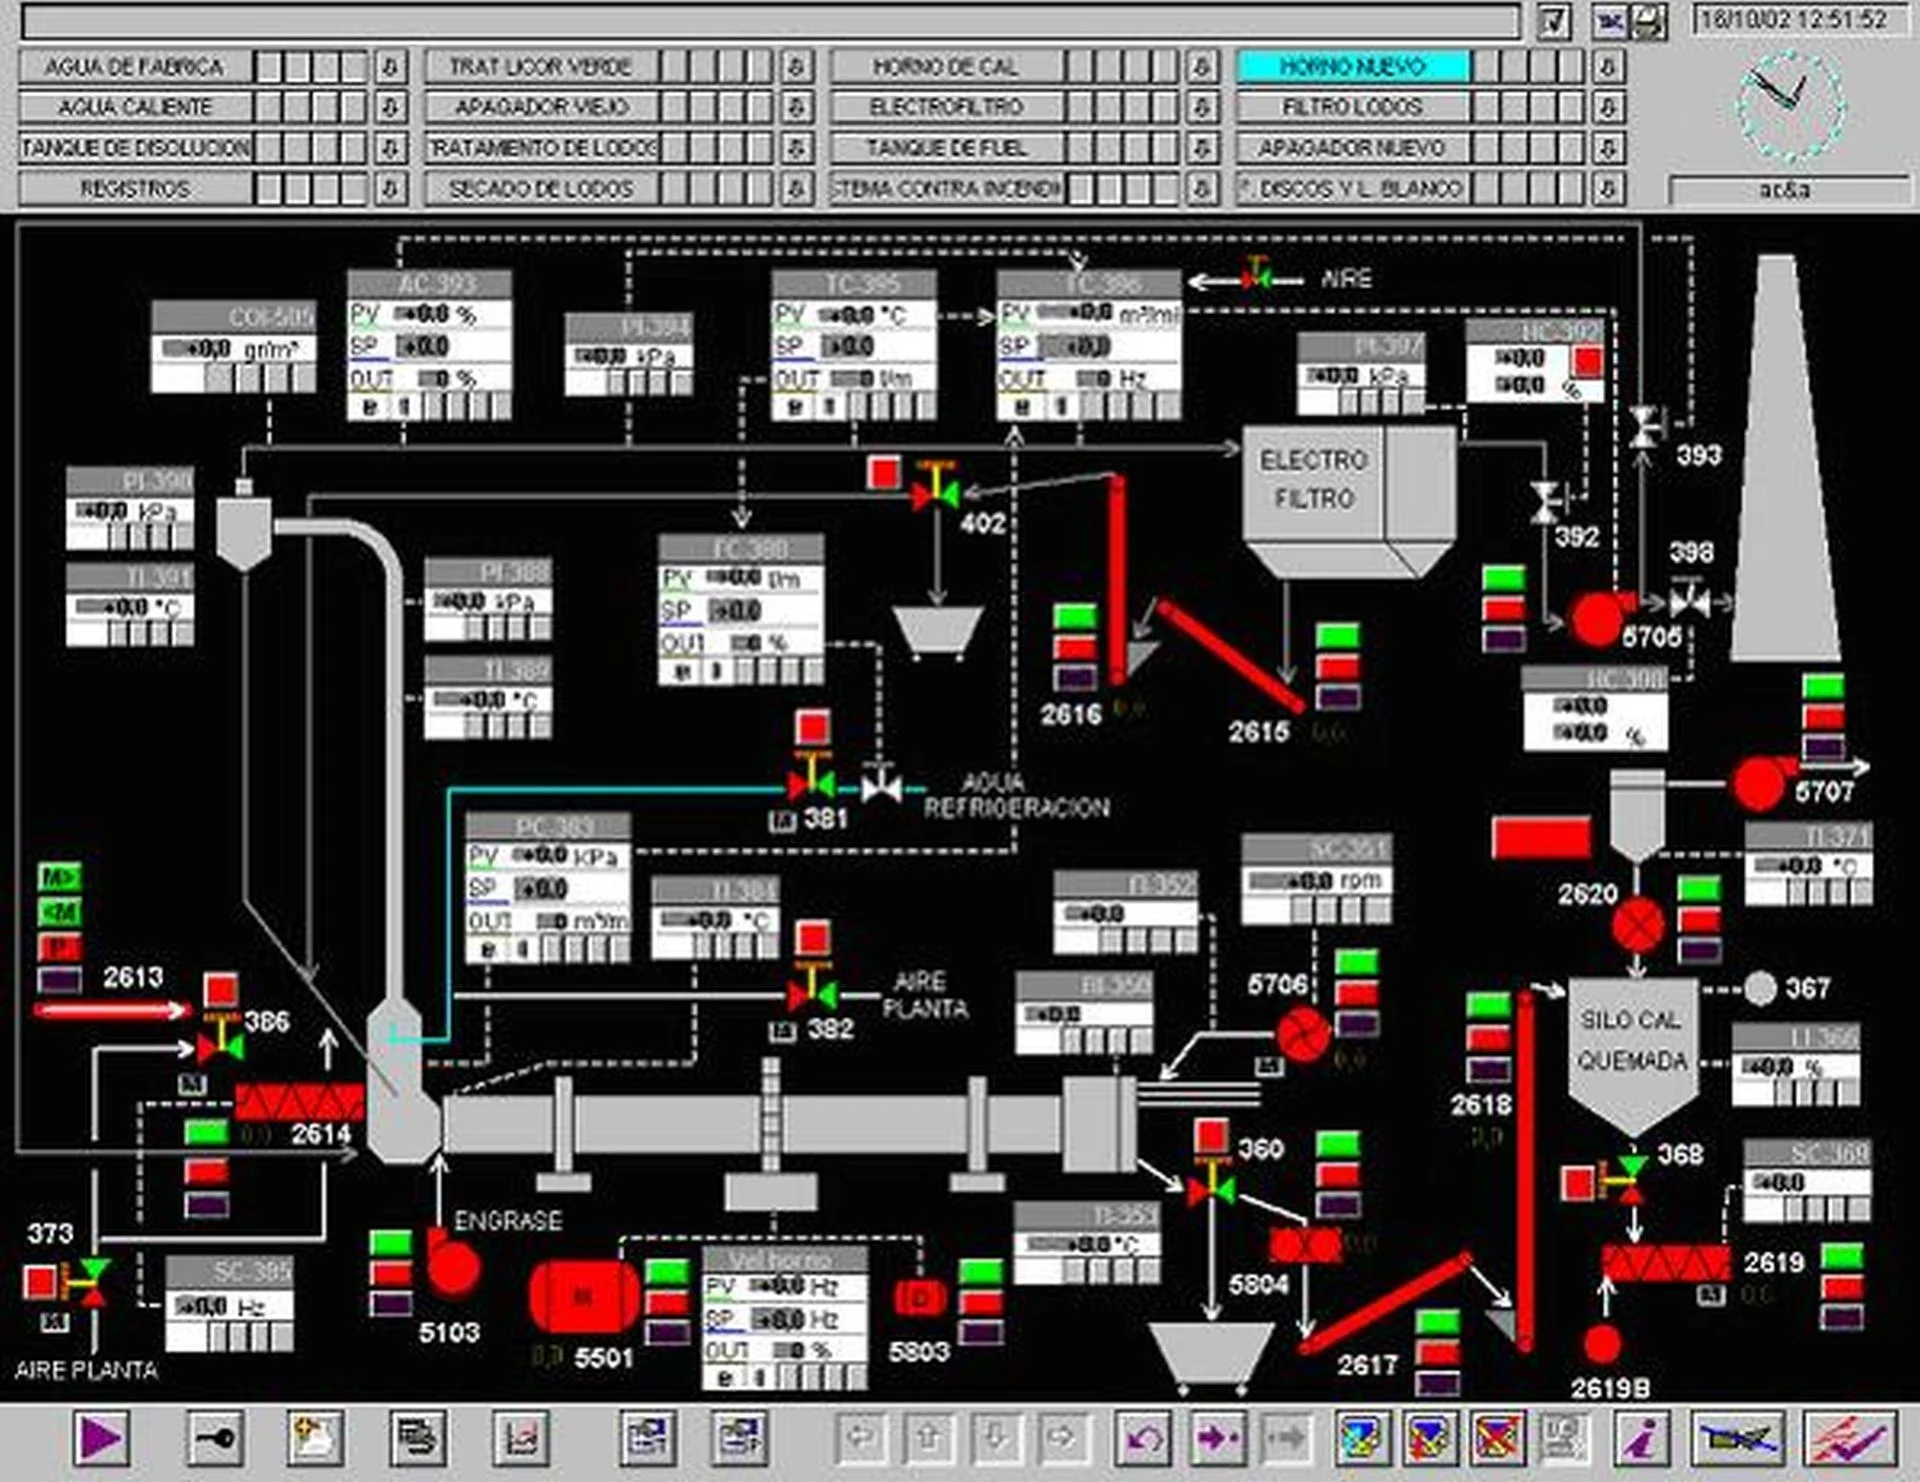Select the red motor 5501 symbol
The width and height of the screenshot is (1920, 1482).
click(x=584, y=1297)
